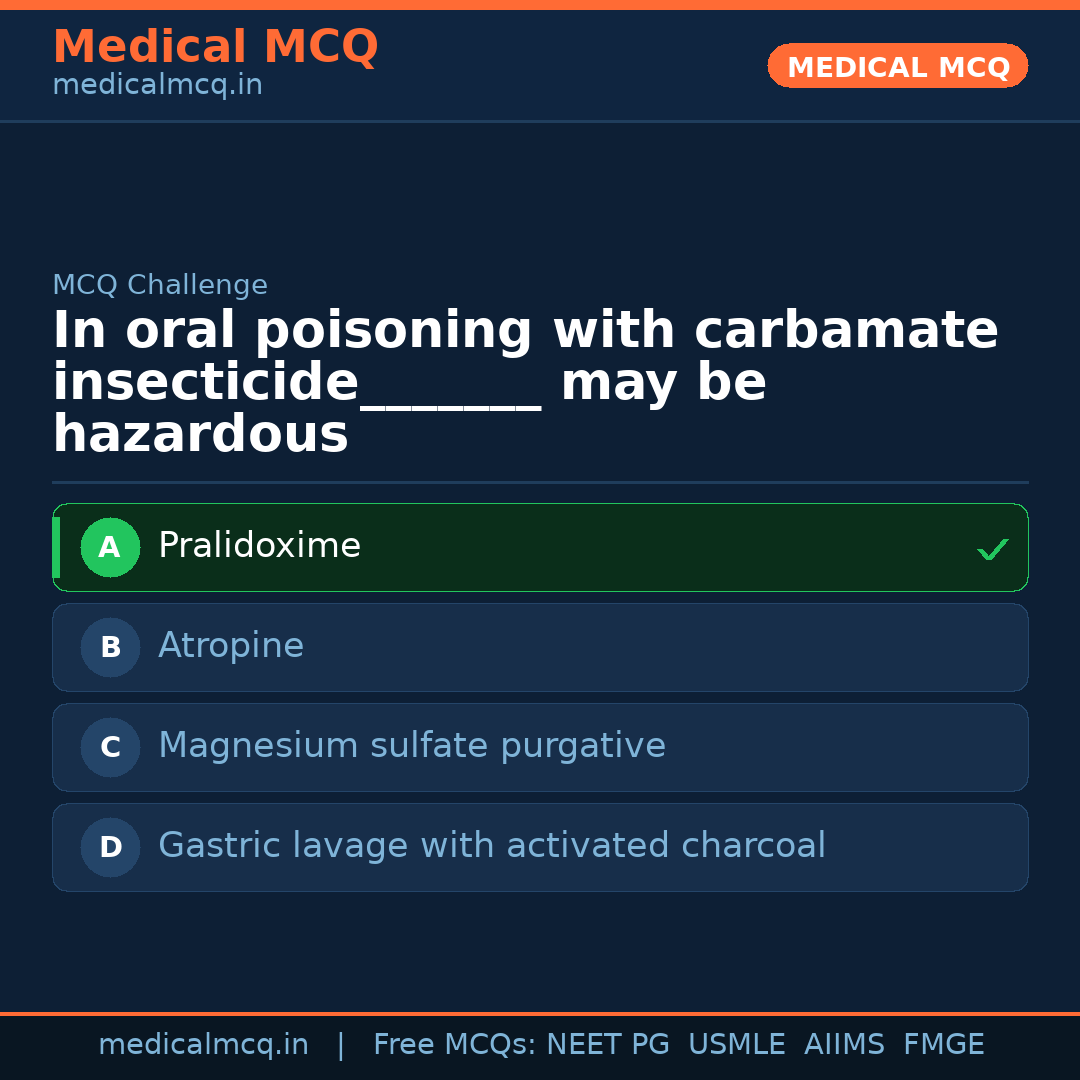
Task: Click the green checkmark on Pralidoxime
Action: coord(992,549)
